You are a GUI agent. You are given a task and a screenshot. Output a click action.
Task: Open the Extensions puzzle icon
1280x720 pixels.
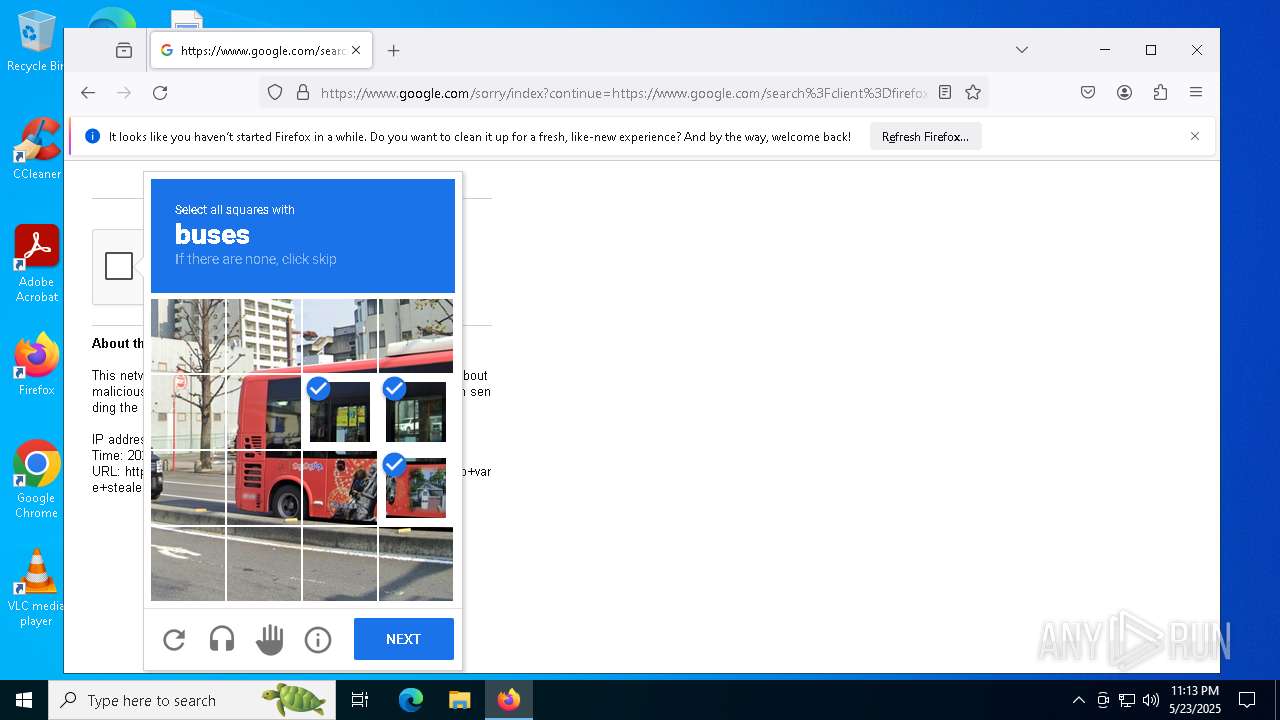coord(1160,93)
